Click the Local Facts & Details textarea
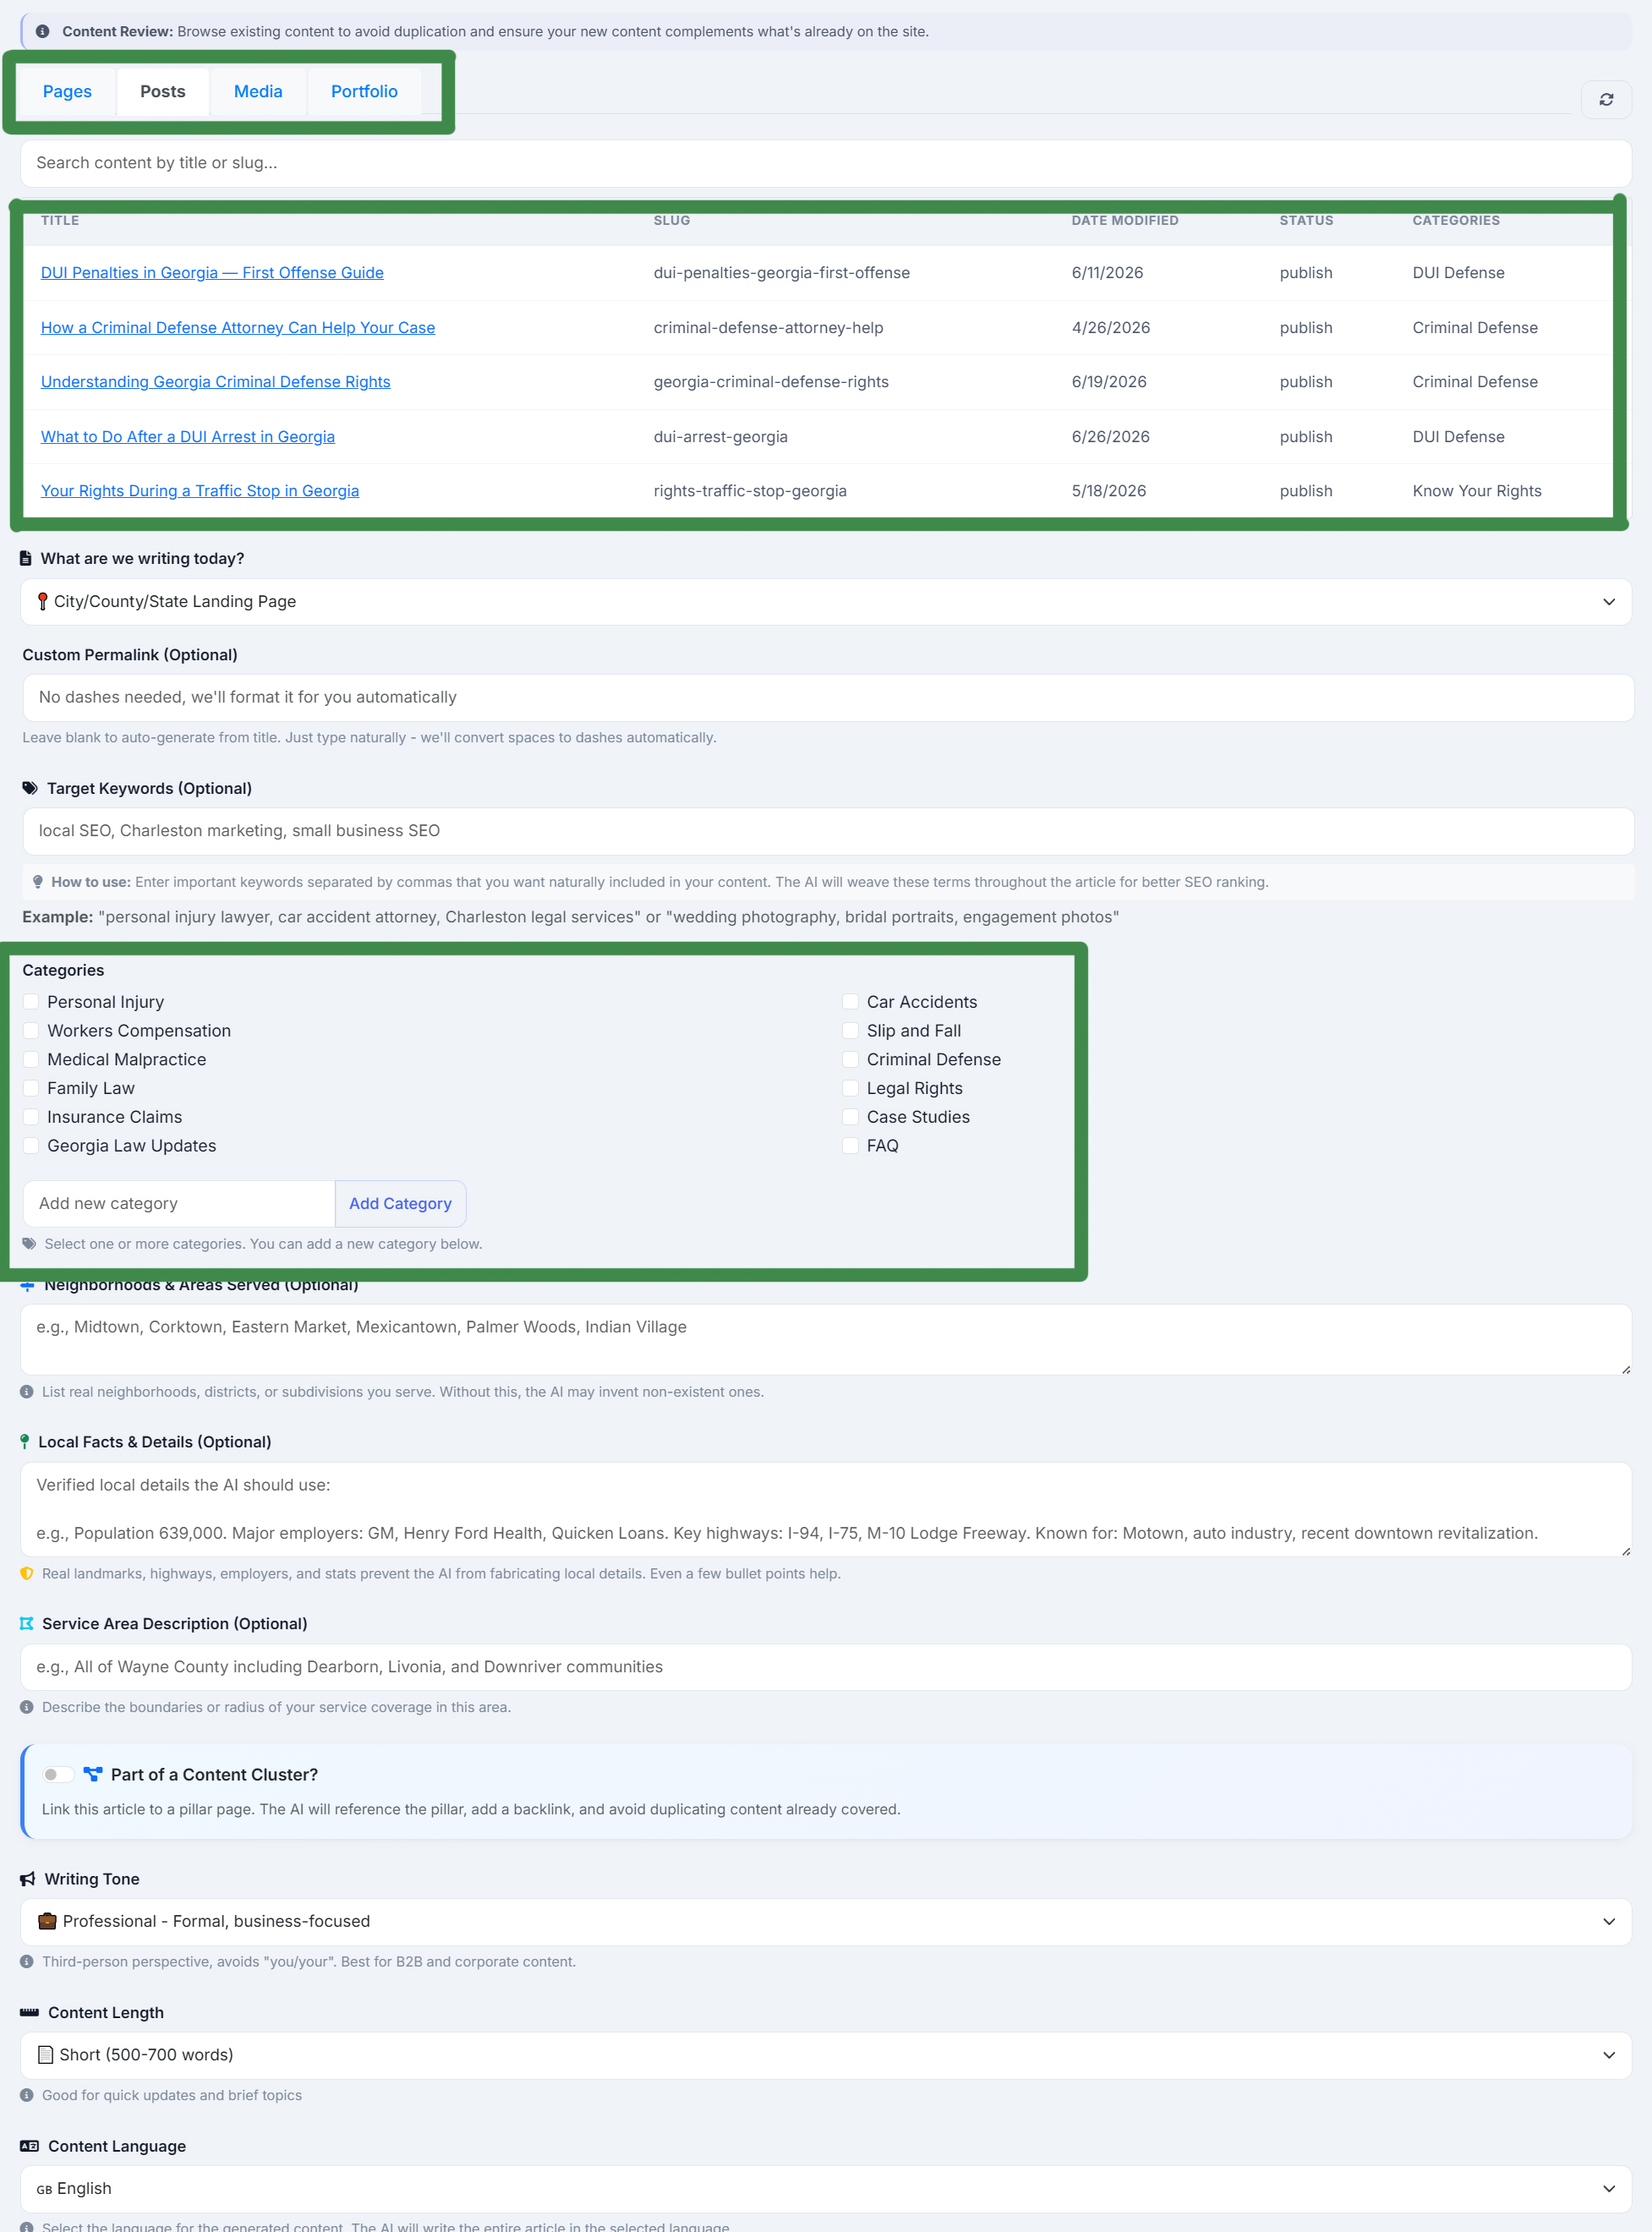The width and height of the screenshot is (1652, 2232). pos(826,1510)
